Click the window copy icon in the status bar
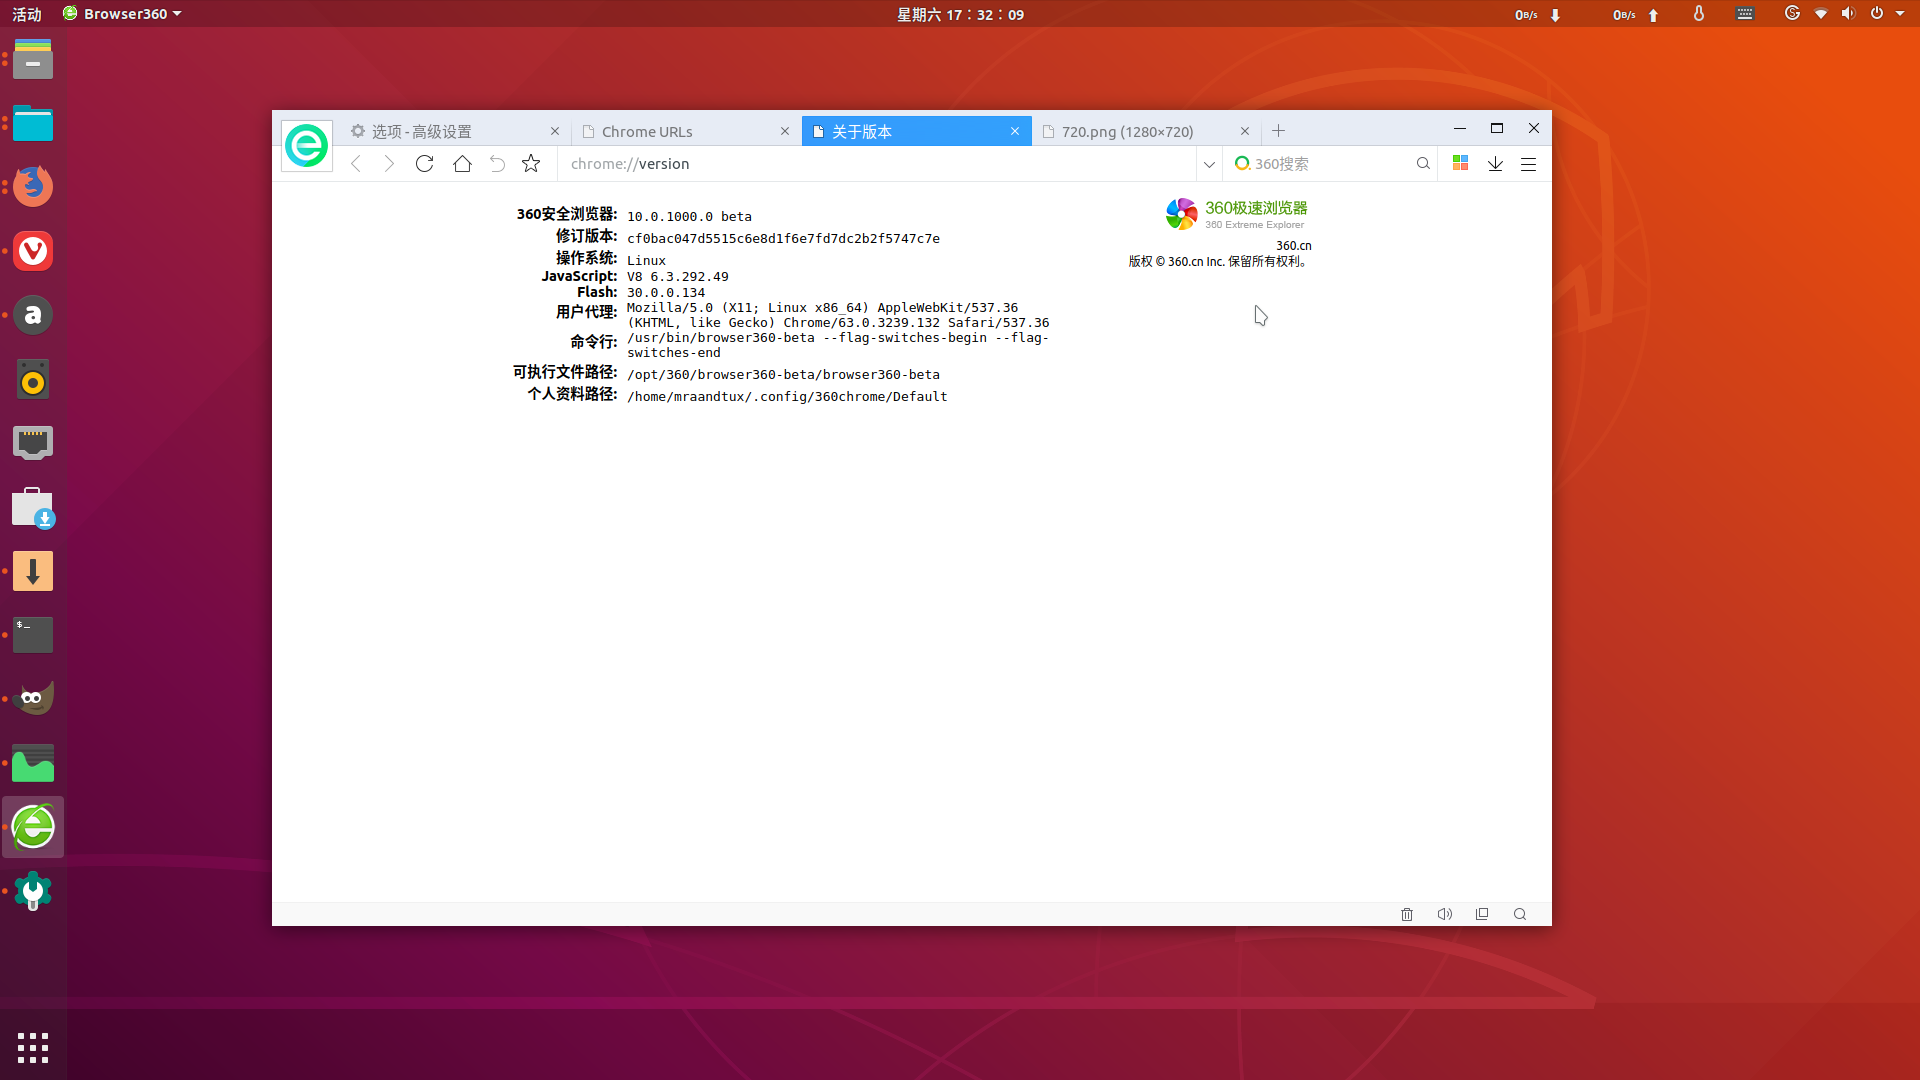Viewport: 1920px width, 1080px height. pyautogui.click(x=1482, y=914)
